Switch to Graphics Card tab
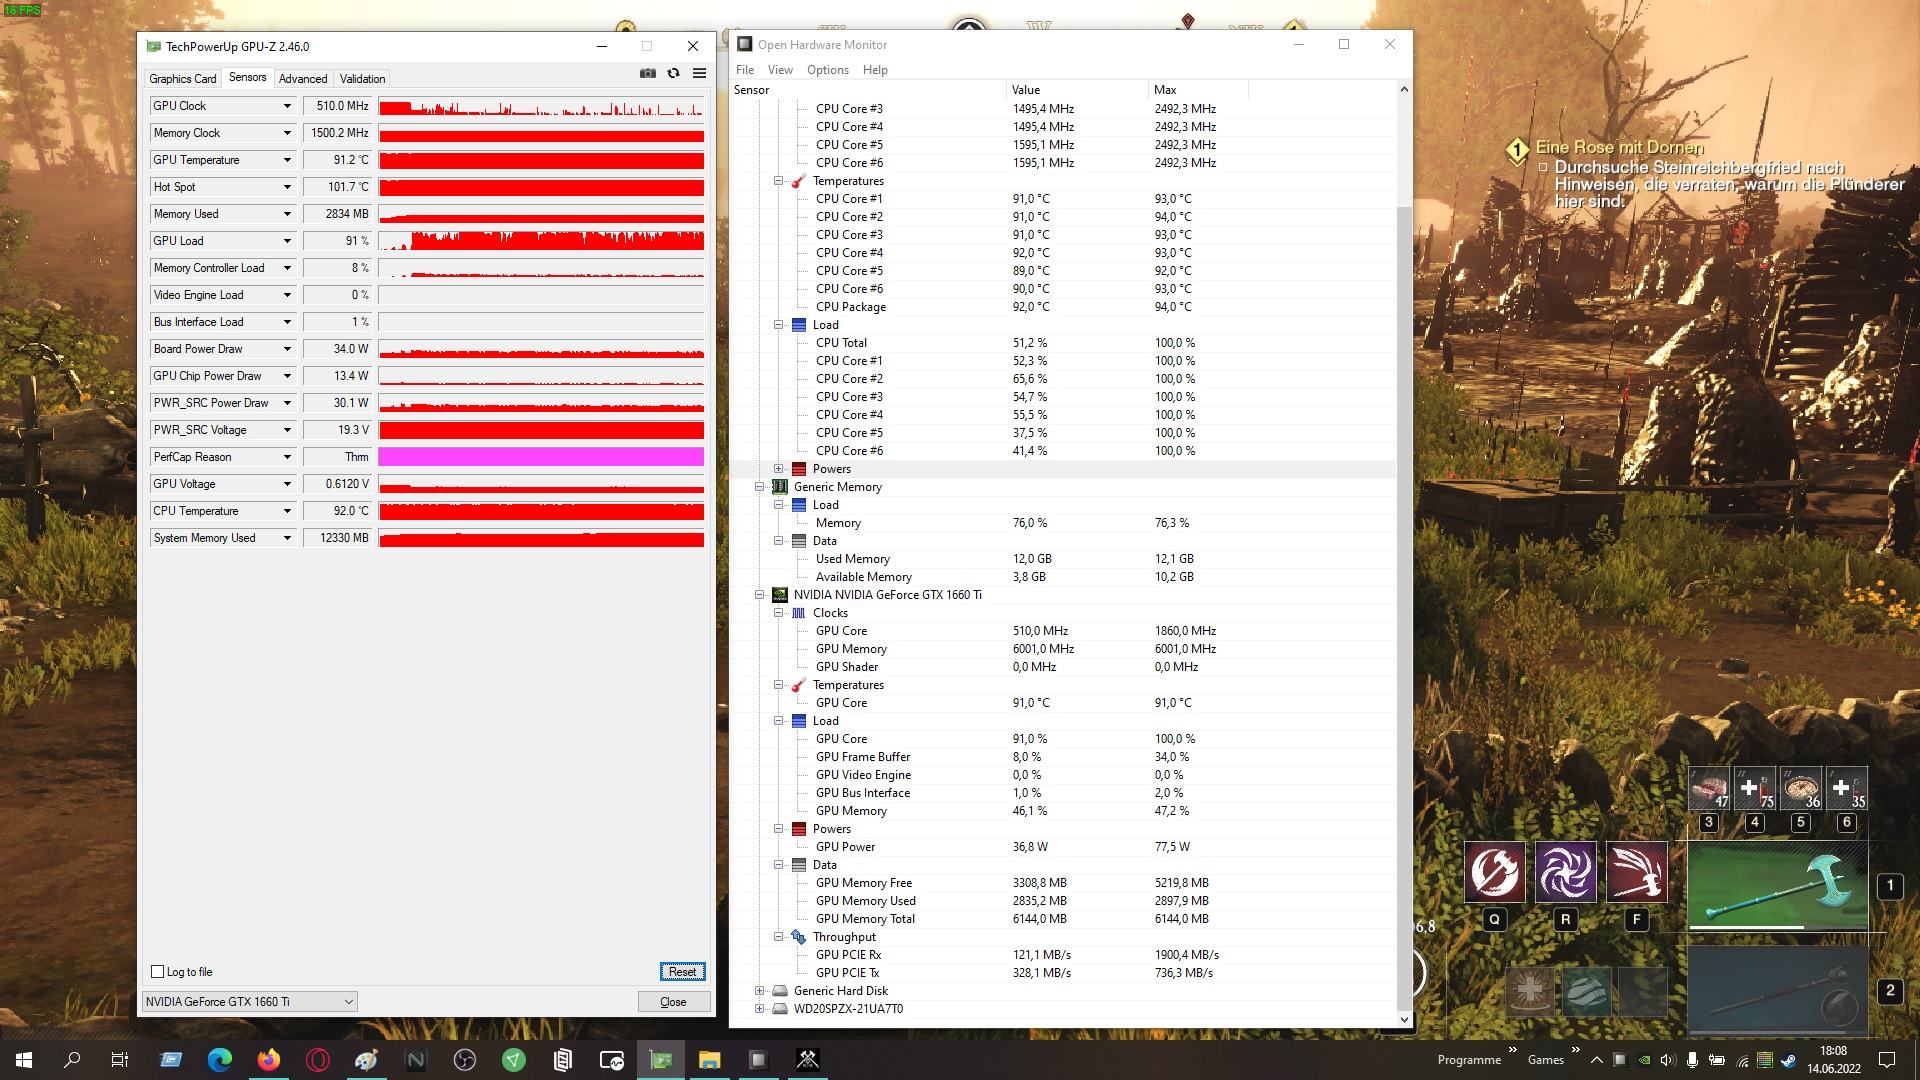Viewport: 1920px width, 1080px height. (182, 79)
